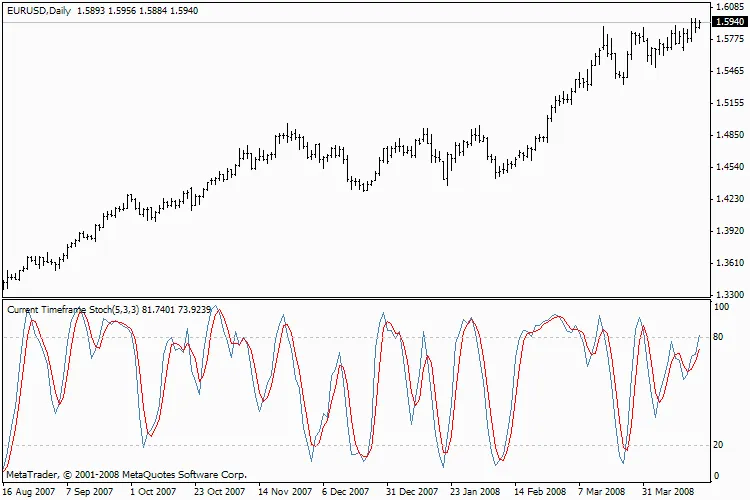Click the stochastic 80 level label
This screenshot has height=500, width=750.
(718, 337)
